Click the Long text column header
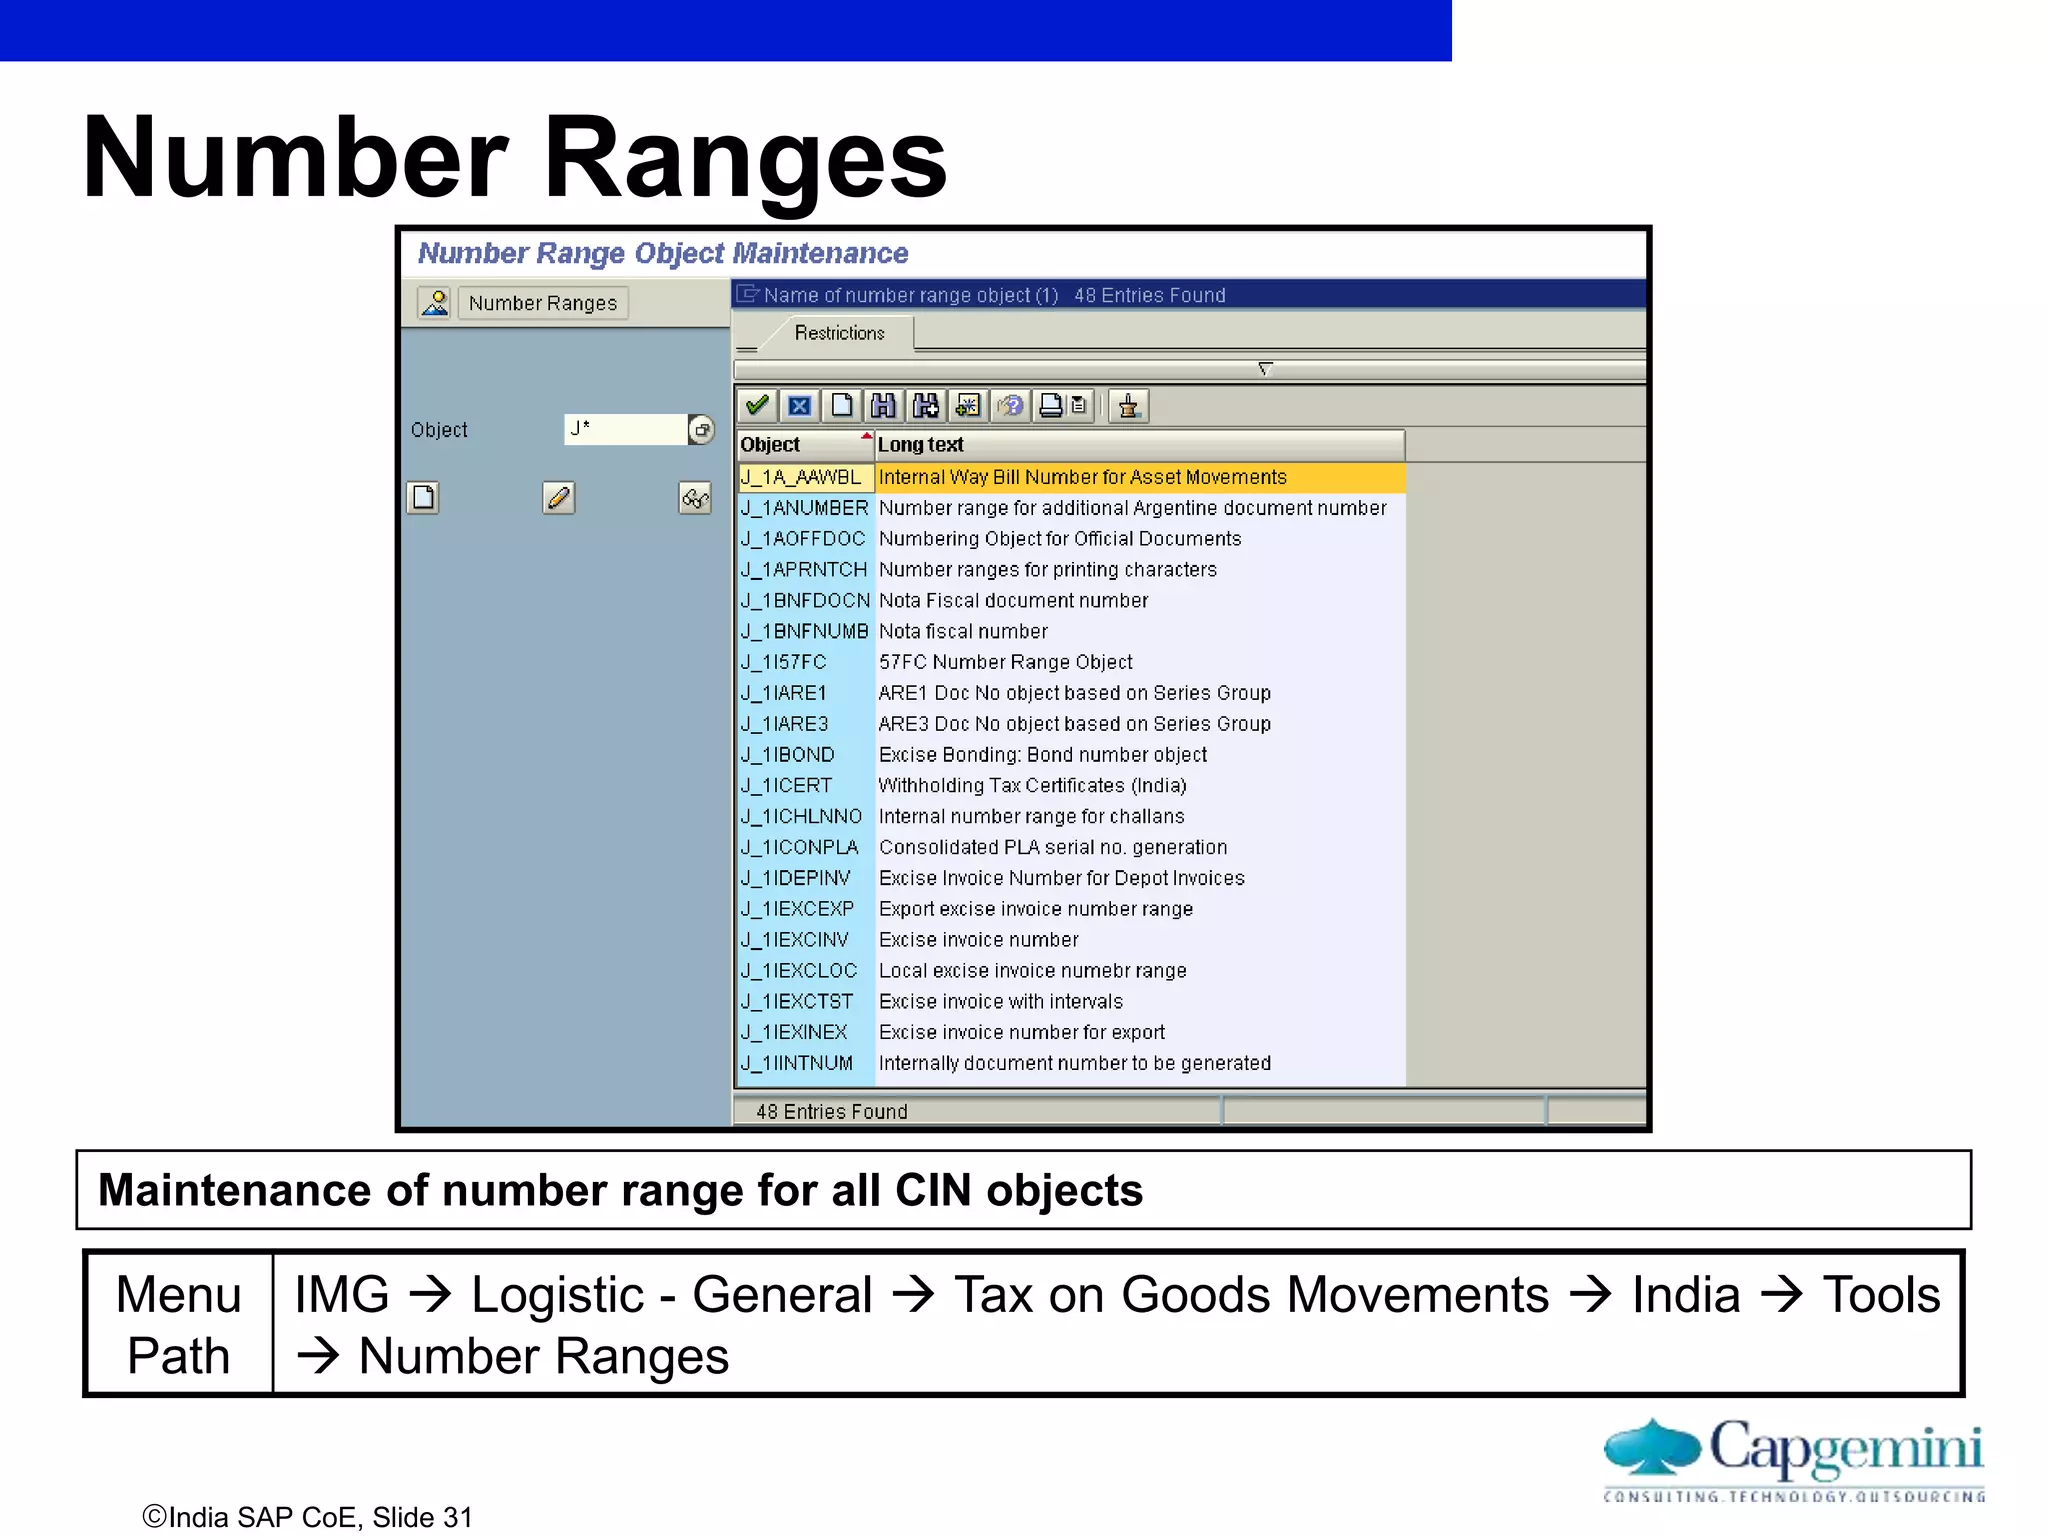Screen dimensions: 2048x1536 click(x=1140, y=444)
